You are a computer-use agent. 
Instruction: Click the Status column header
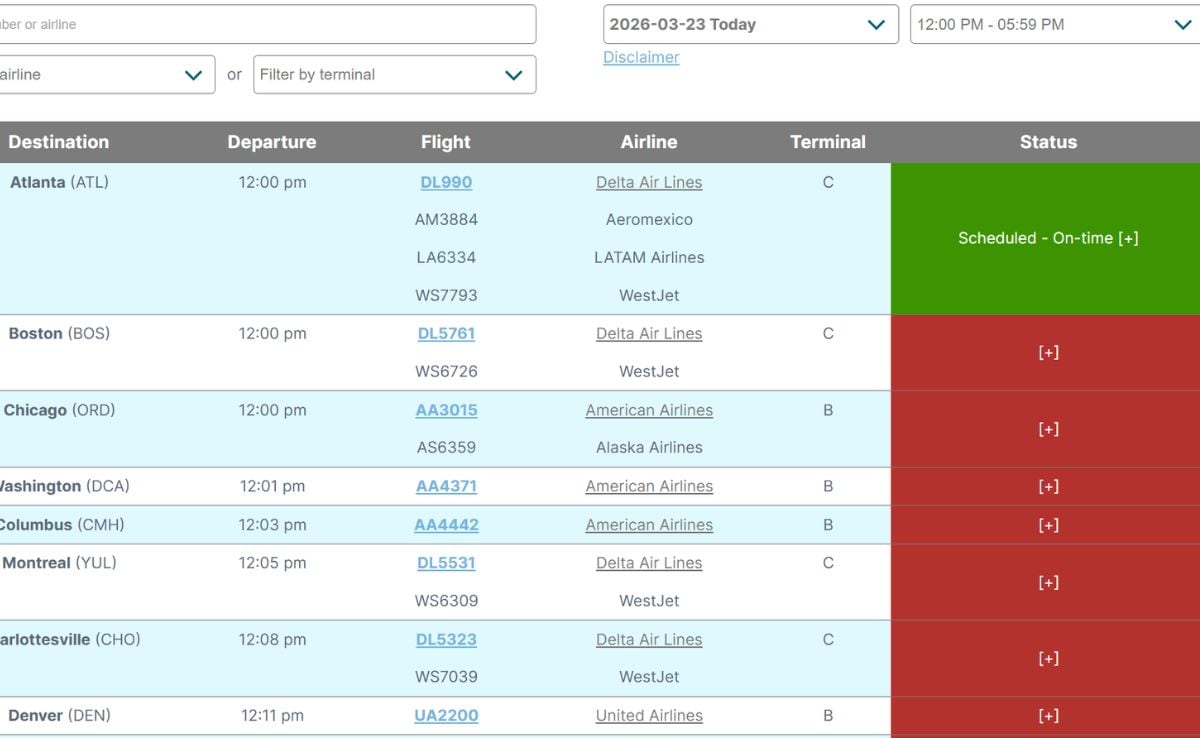point(1048,142)
